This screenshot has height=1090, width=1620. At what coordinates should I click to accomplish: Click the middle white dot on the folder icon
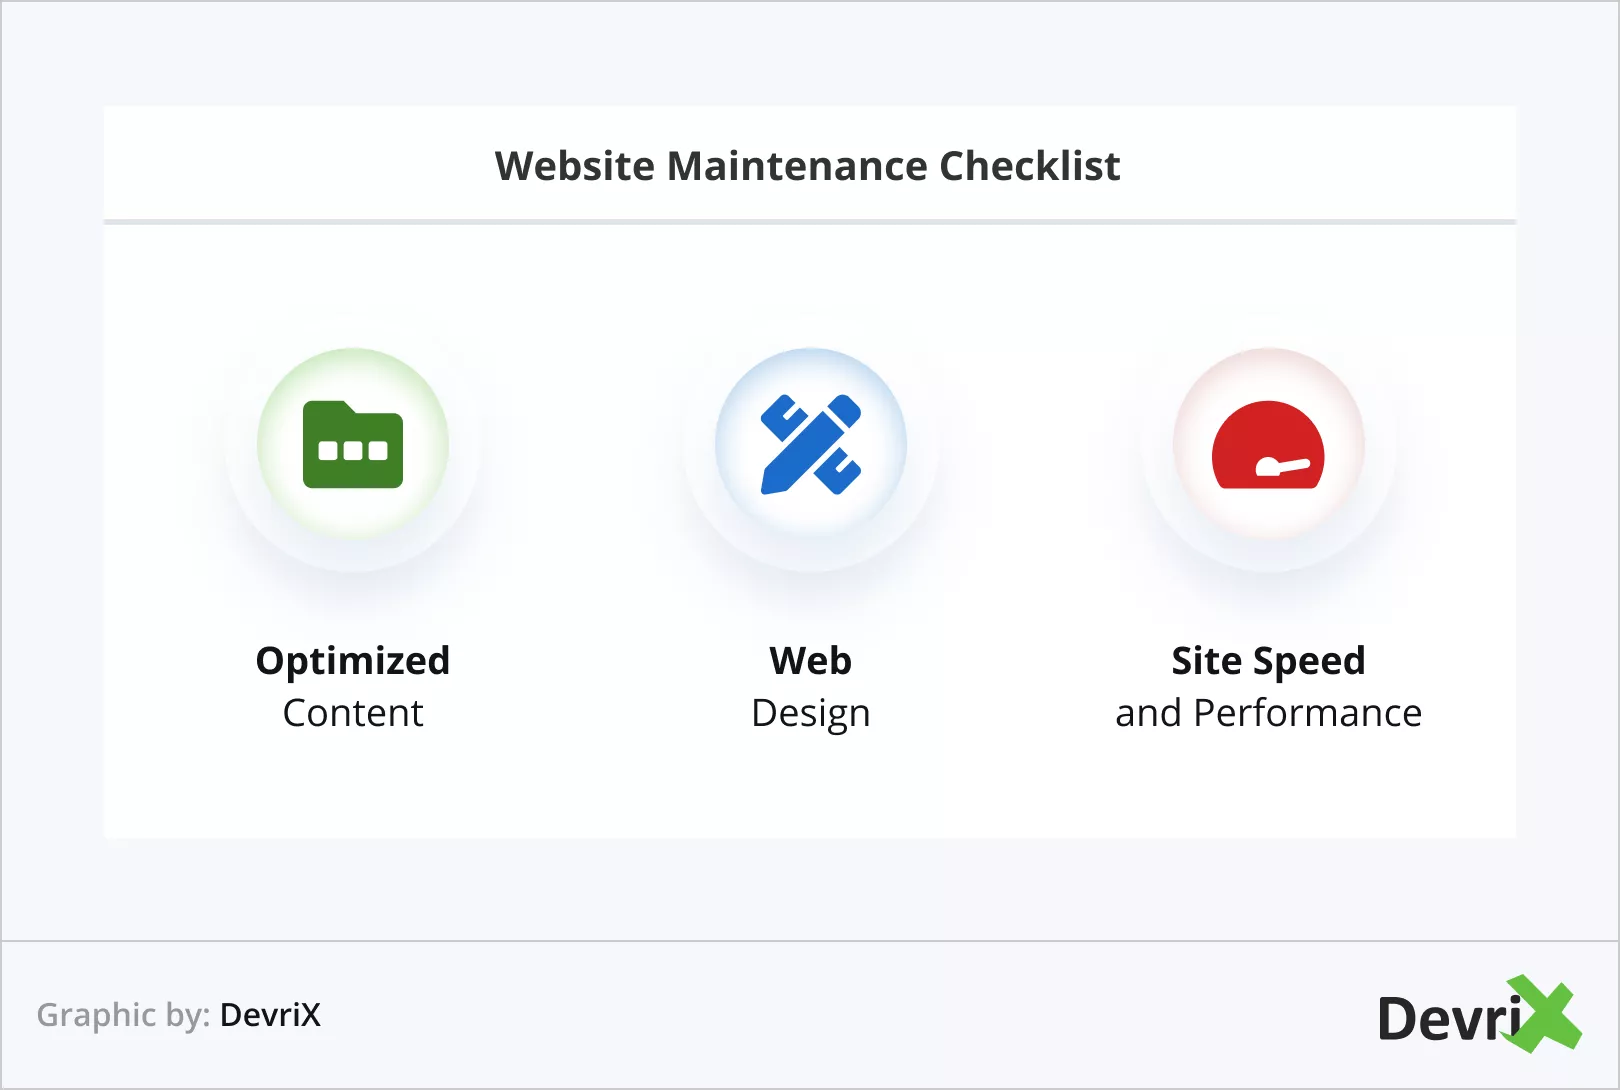point(353,451)
